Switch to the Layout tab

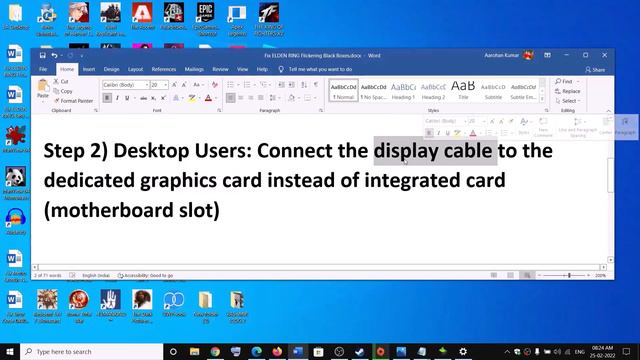pyautogui.click(x=135, y=69)
